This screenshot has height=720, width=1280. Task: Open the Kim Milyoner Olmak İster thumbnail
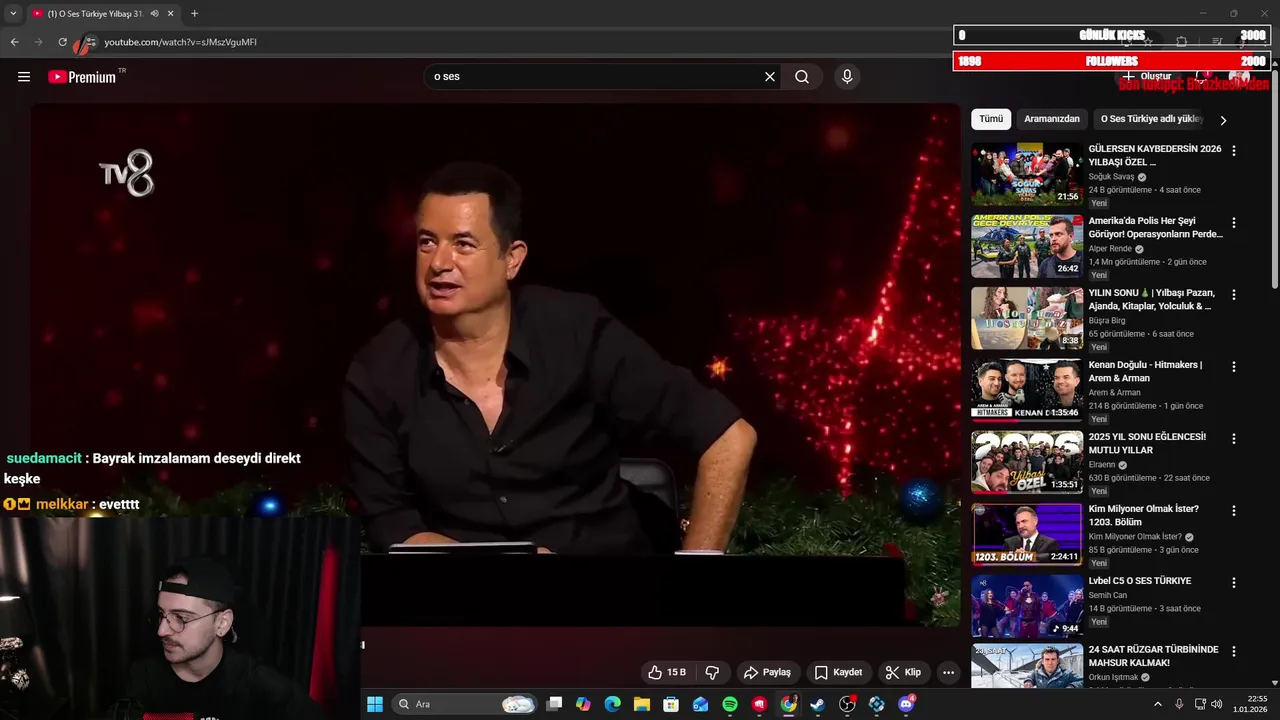tap(1027, 534)
